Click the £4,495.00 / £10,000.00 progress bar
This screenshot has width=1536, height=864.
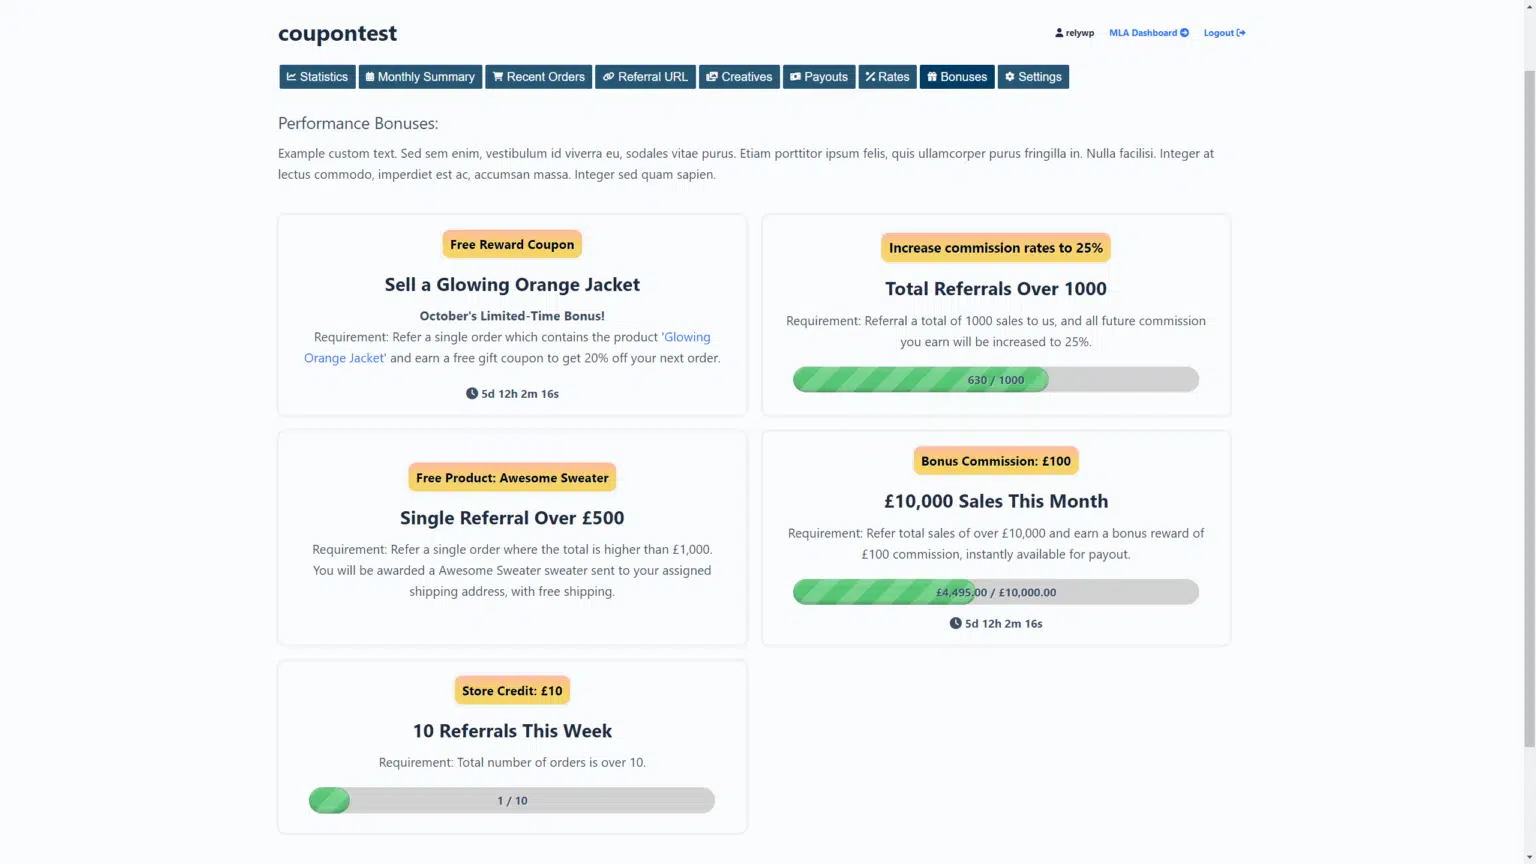tap(995, 592)
